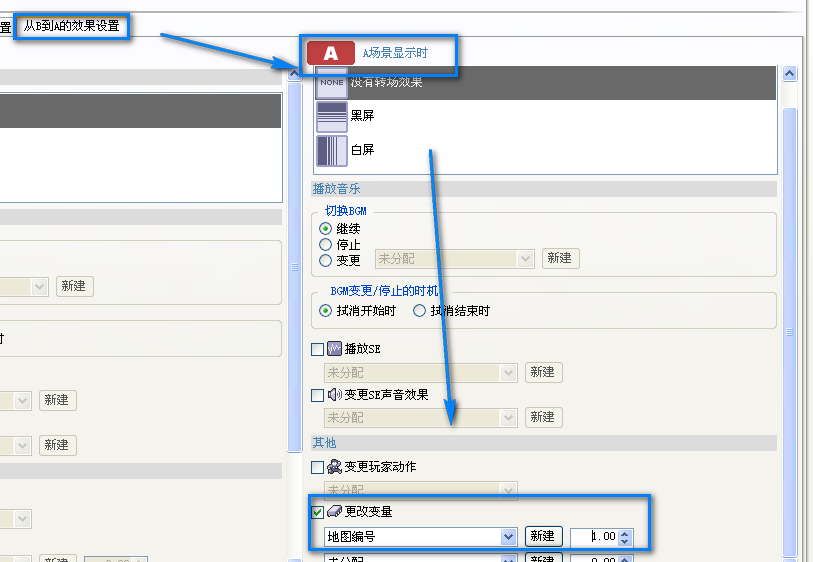Open the 未分配 dropdown beside 变更 BGM

click(454, 259)
